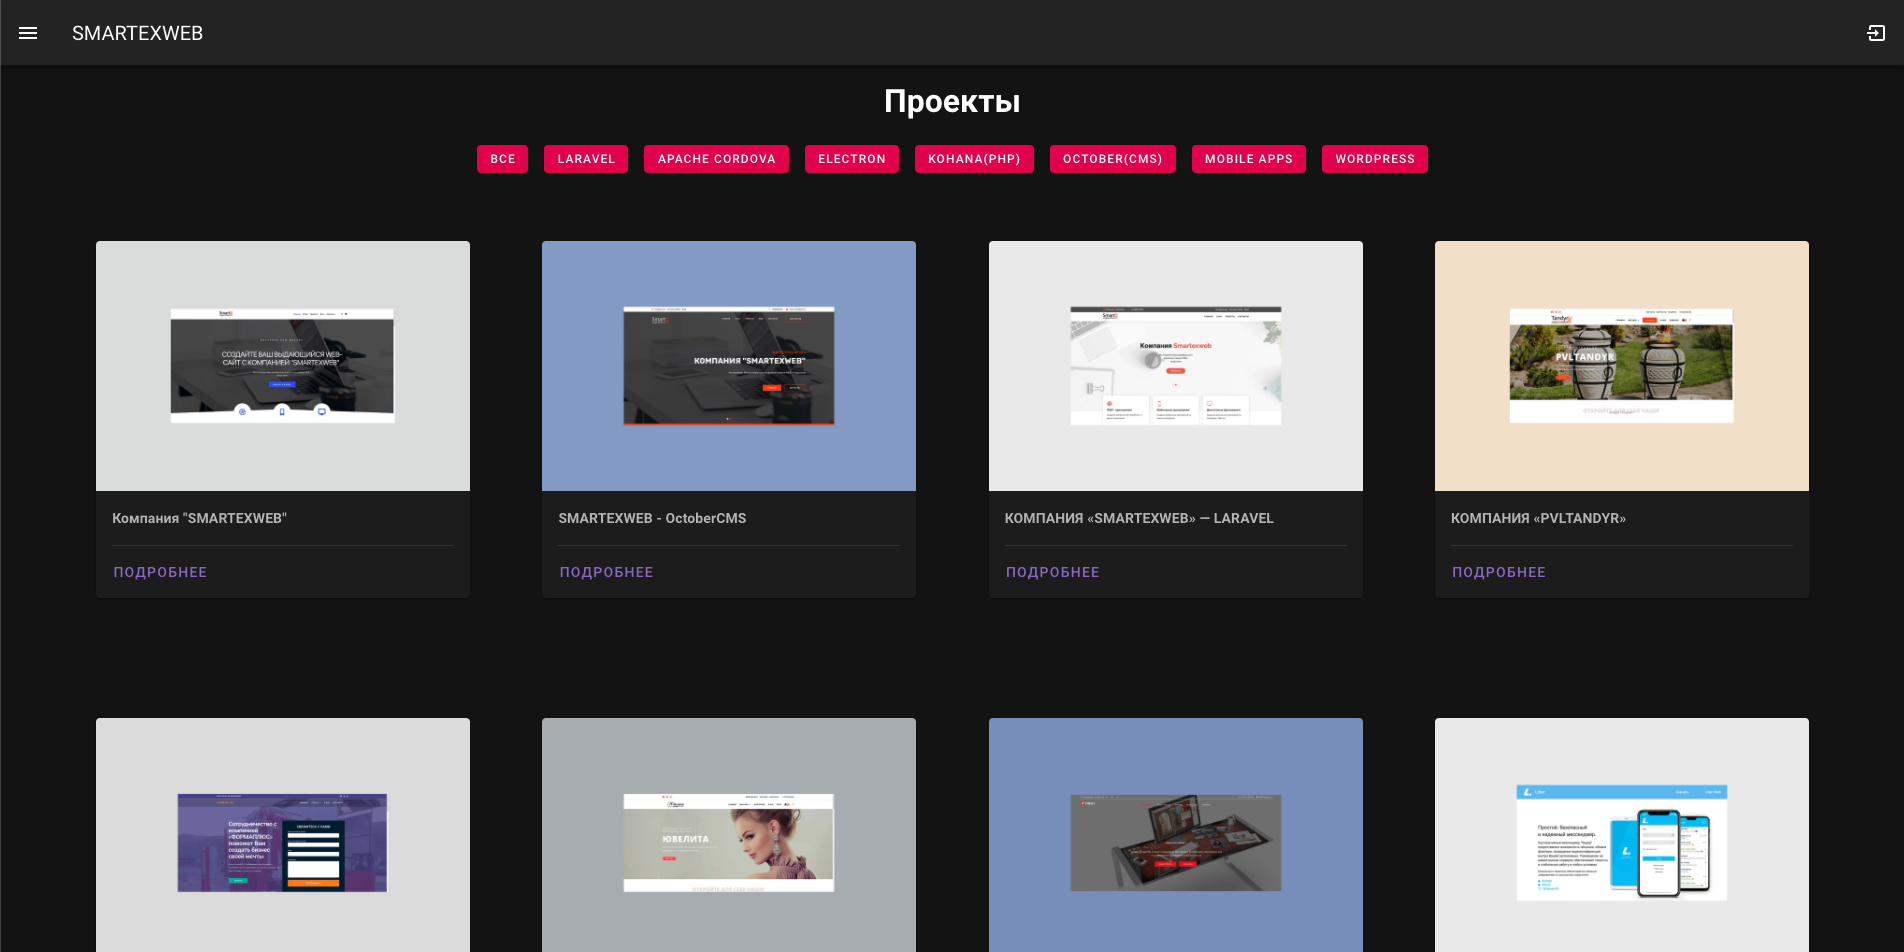Screen dimensions: 1904x952
Task: Filter projects by Laravel
Action: click(586, 159)
